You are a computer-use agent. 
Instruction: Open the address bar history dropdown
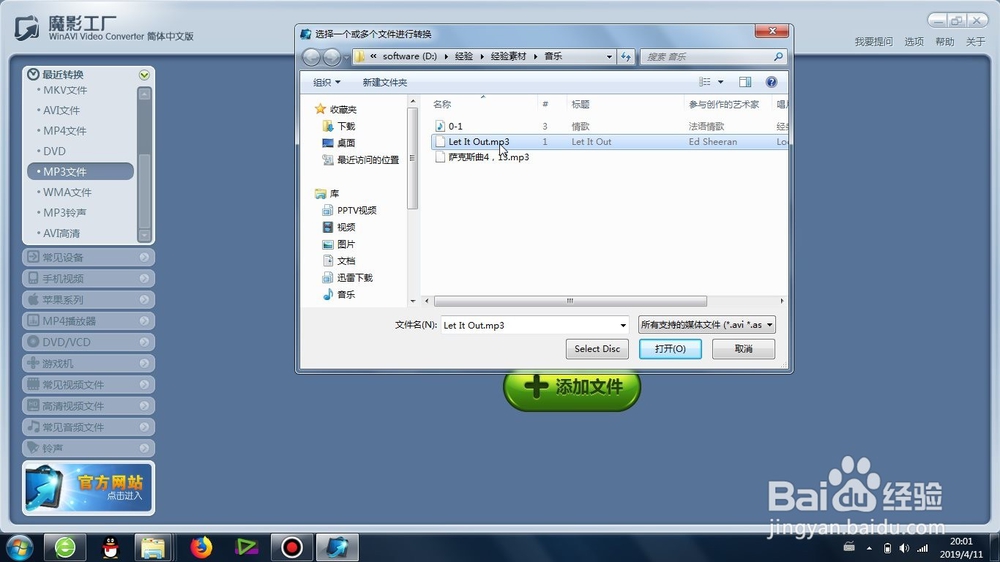coord(609,57)
